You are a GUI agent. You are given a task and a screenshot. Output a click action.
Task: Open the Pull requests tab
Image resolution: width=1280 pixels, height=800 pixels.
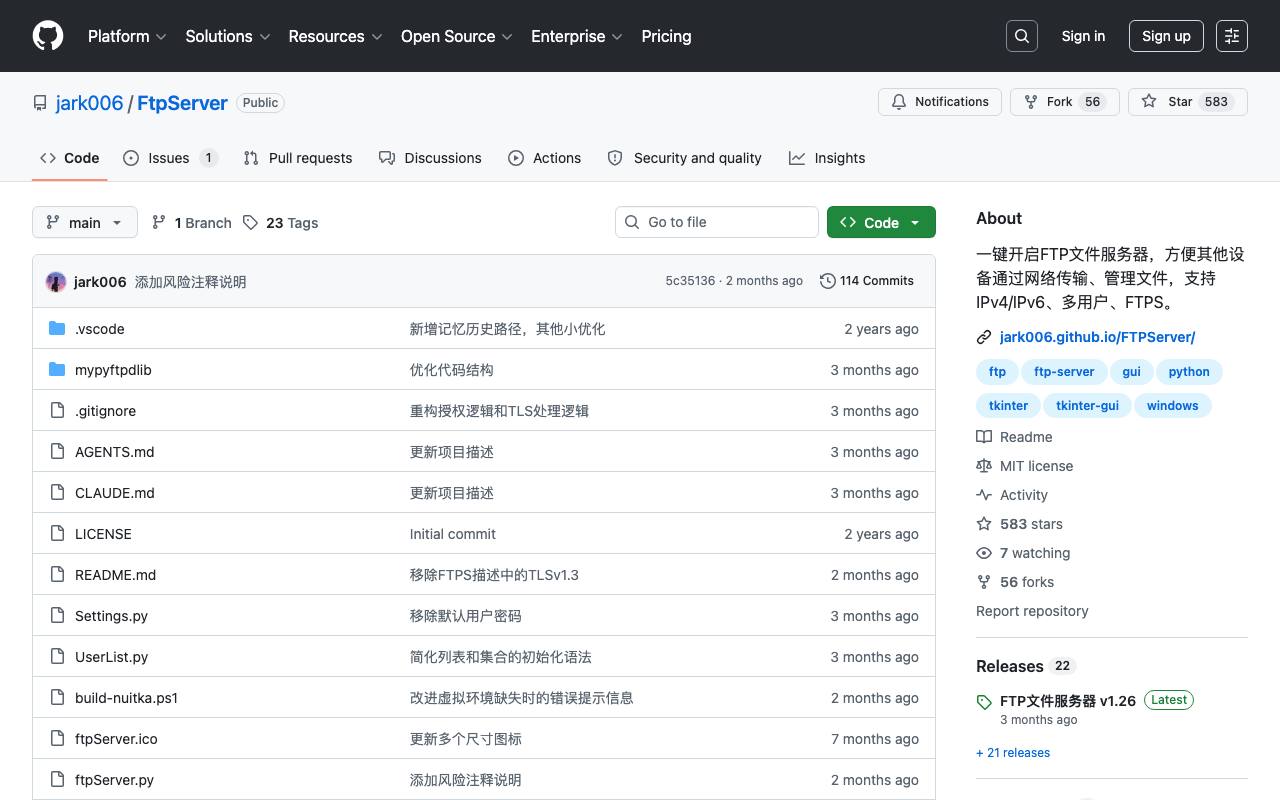[x=298, y=158]
